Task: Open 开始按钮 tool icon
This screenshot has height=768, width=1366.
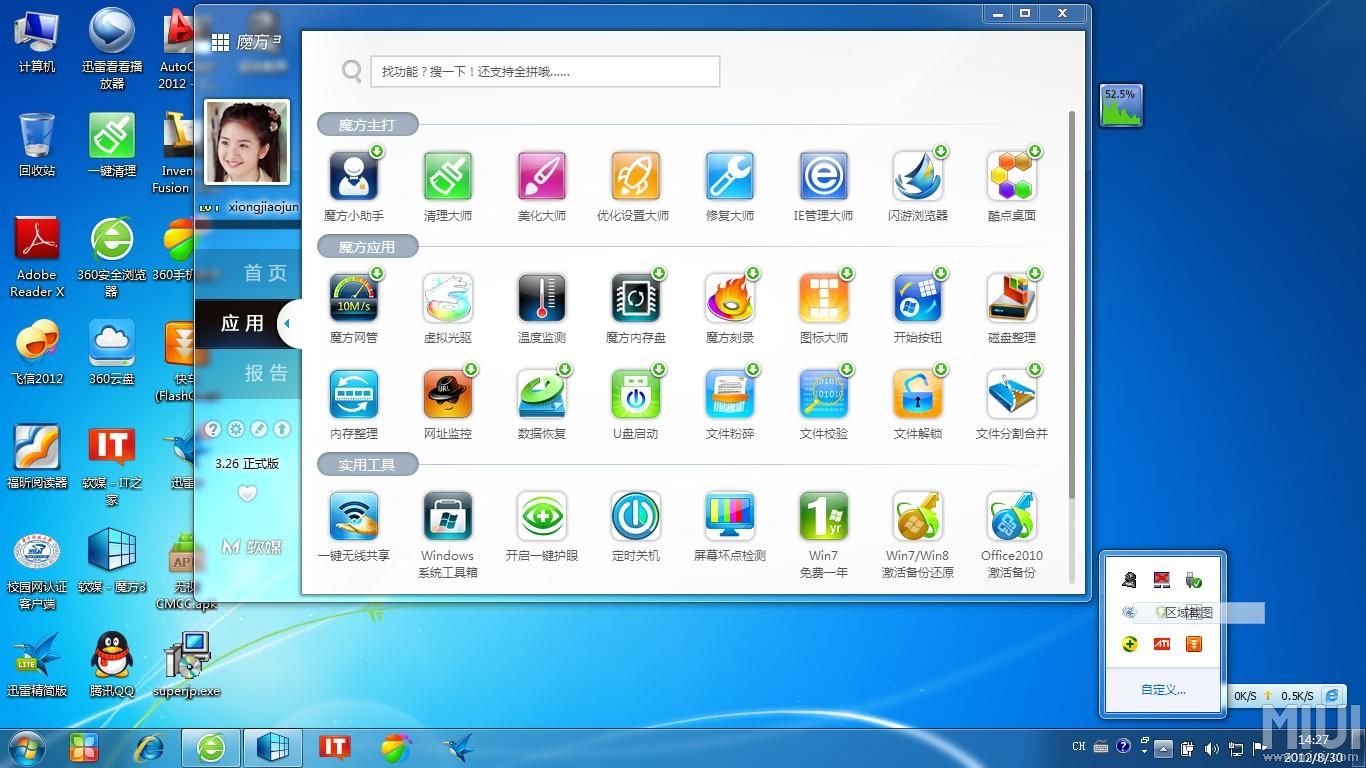Action: point(918,298)
